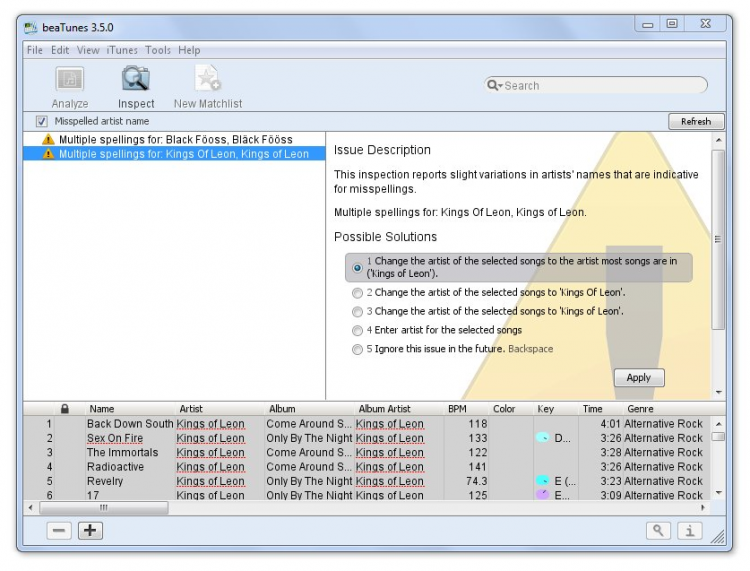Click the Apply button

tap(639, 378)
